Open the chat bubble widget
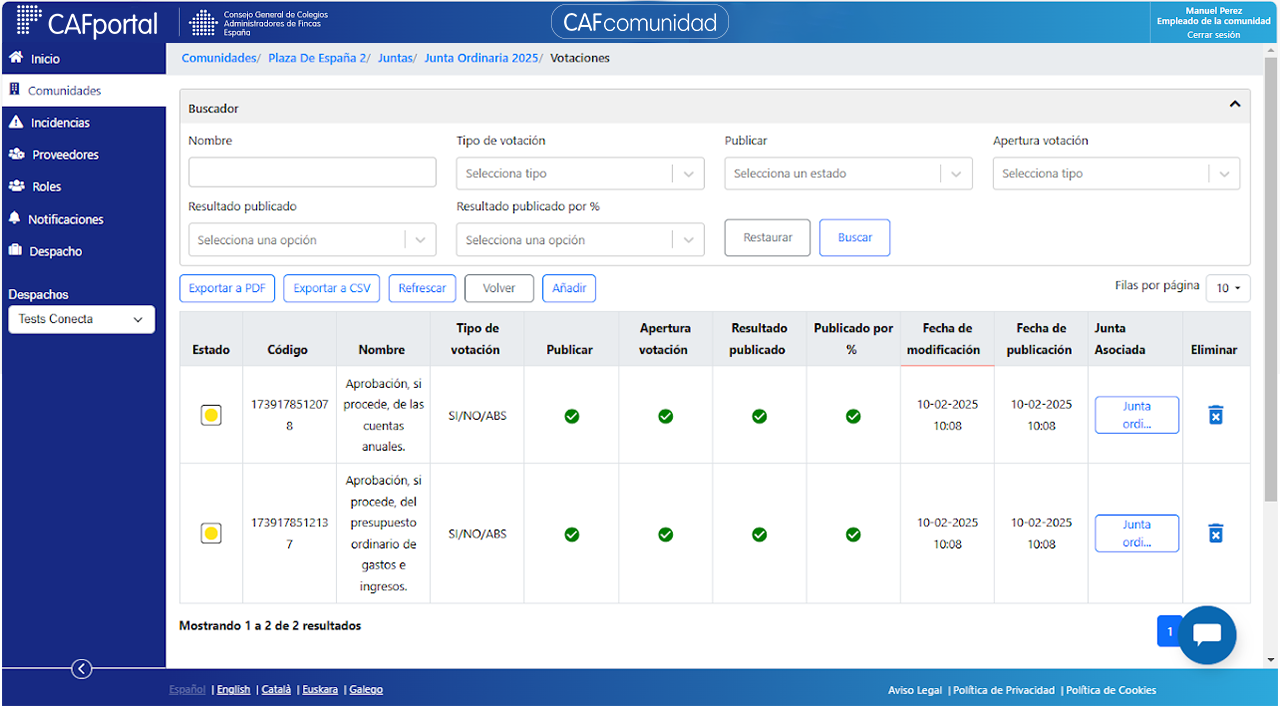 (1207, 635)
